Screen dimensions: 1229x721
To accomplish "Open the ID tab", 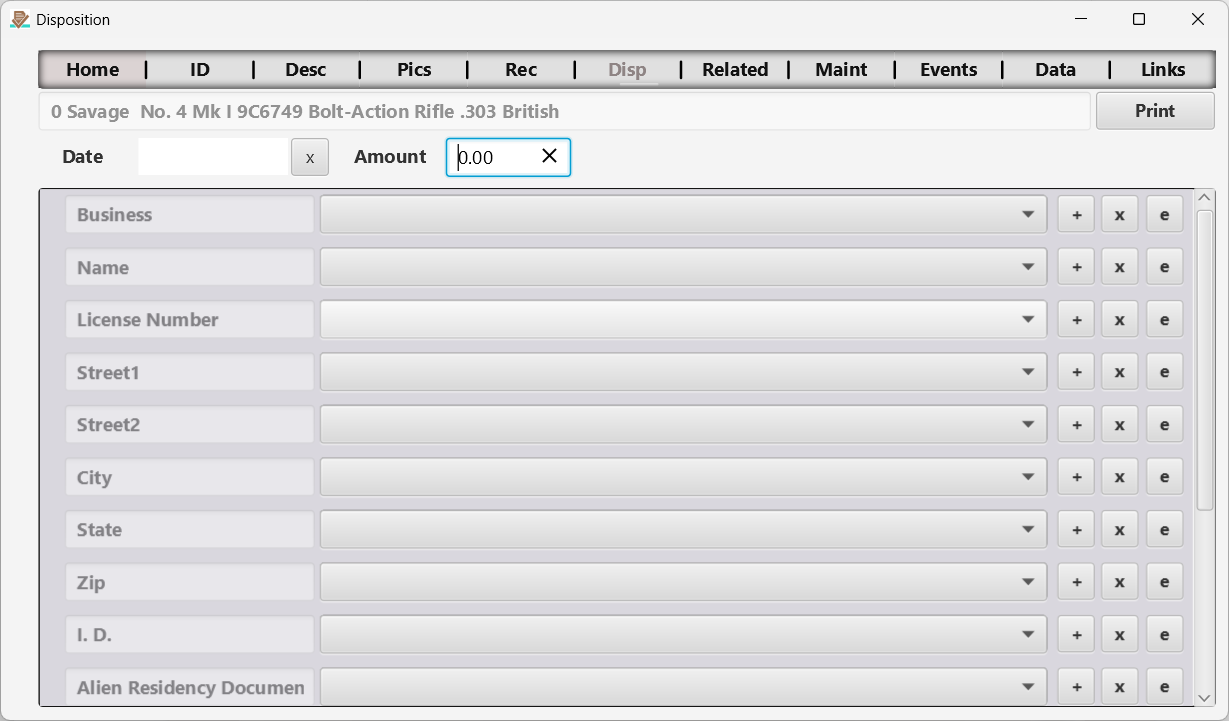I will (x=200, y=69).
